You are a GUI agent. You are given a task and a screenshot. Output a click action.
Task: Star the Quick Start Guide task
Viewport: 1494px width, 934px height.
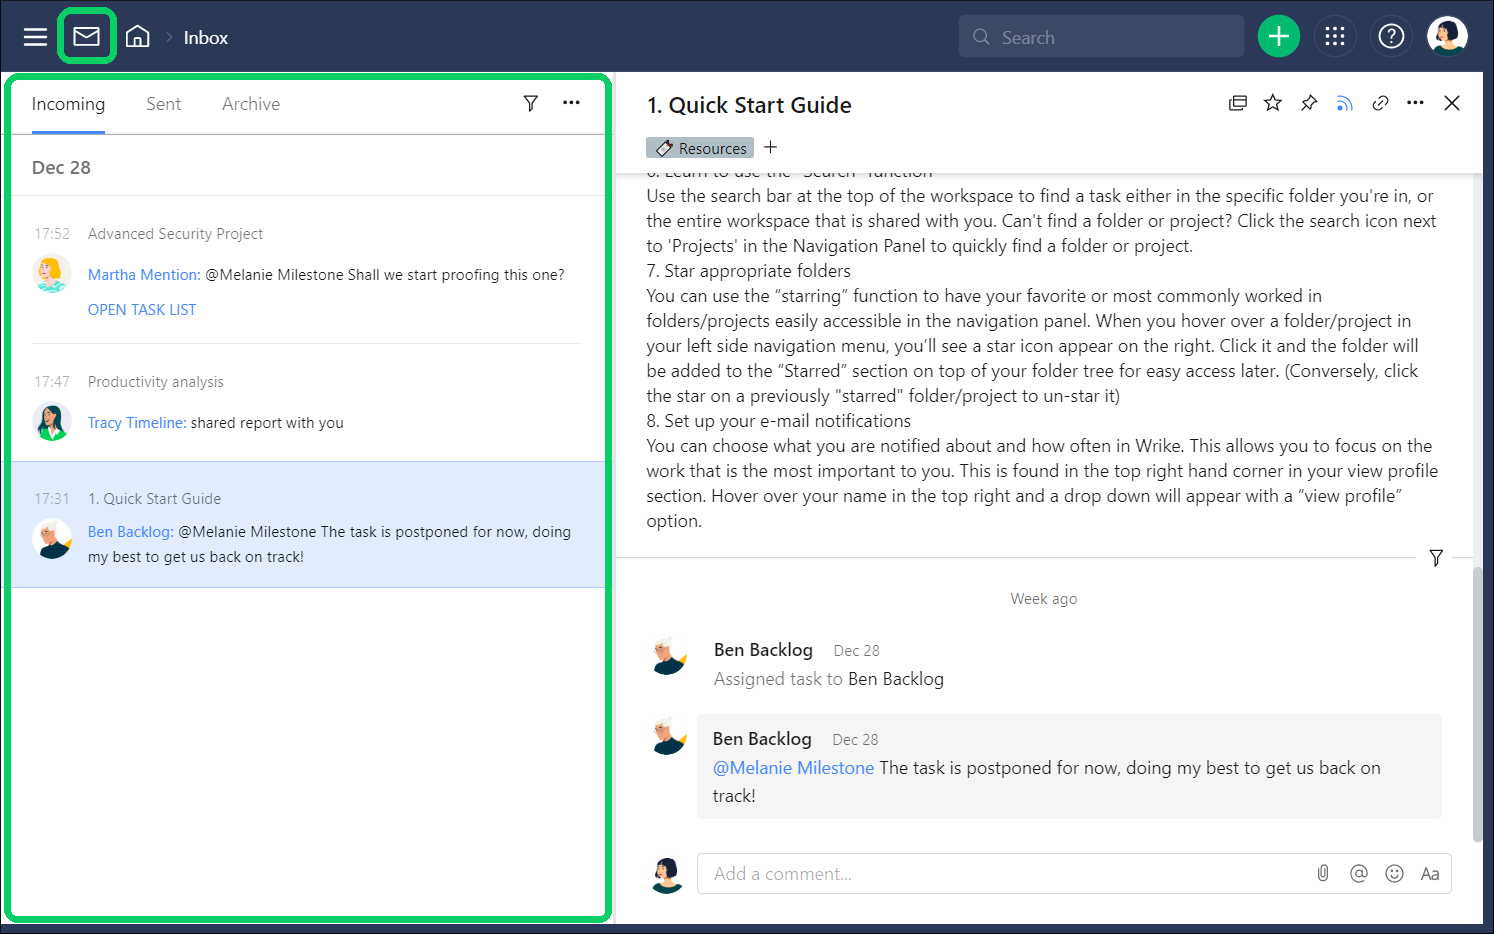coord(1272,102)
